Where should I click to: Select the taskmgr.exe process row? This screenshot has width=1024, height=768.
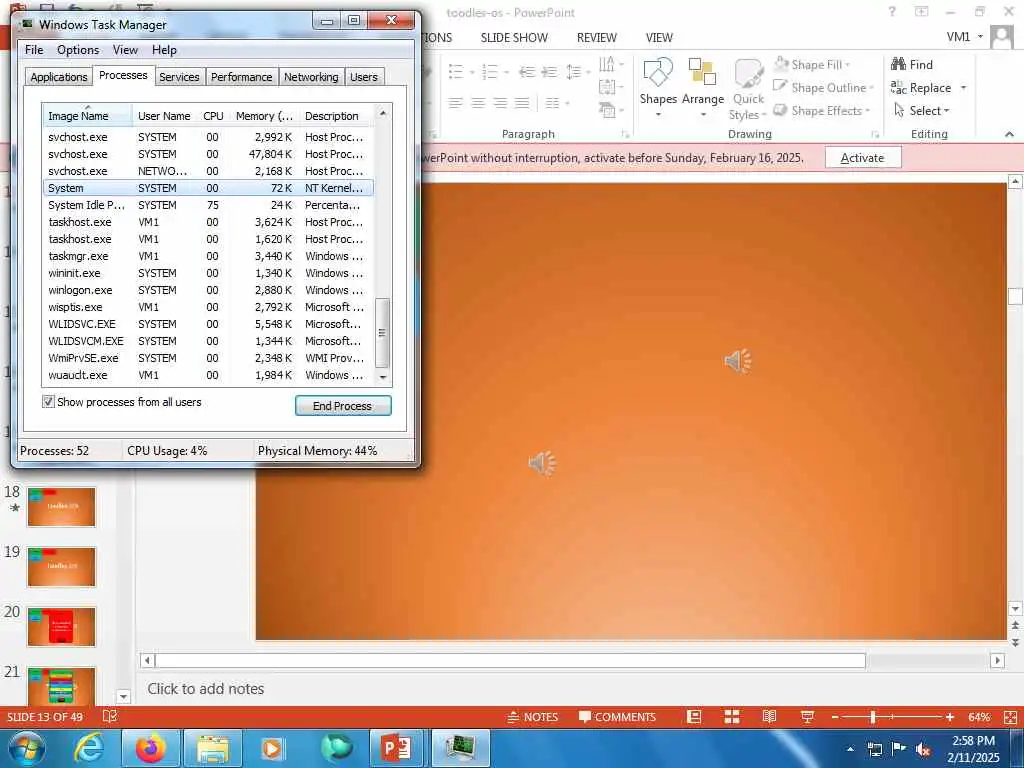point(208,256)
